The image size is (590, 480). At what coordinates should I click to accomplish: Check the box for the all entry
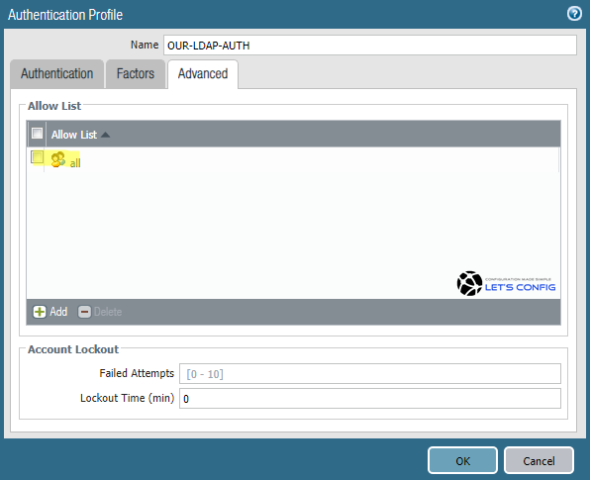coord(37,156)
